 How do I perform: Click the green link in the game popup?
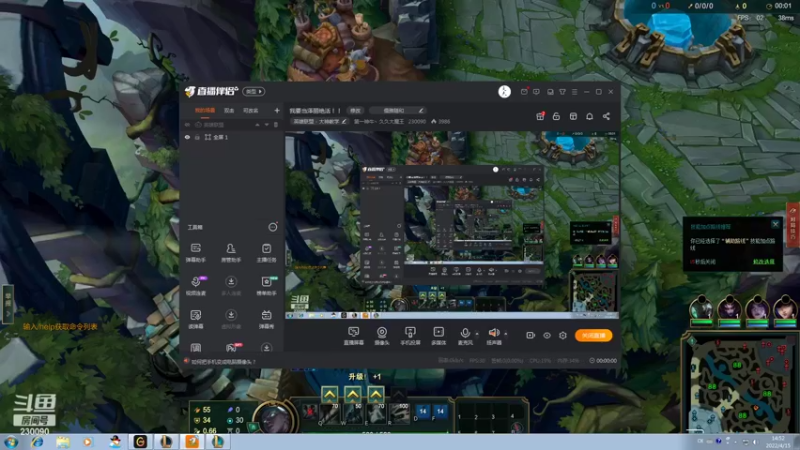click(x=763, y=262)
